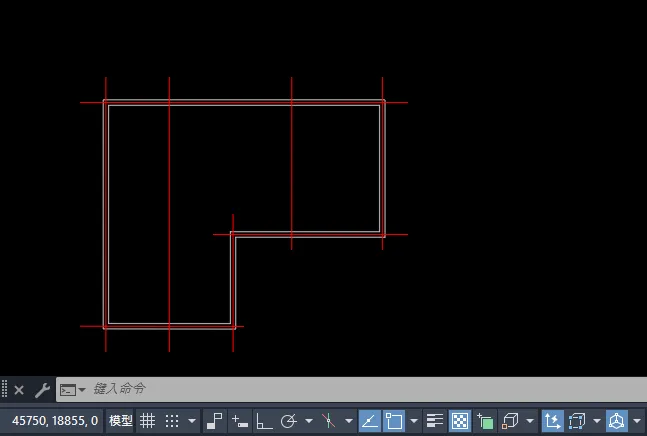
Task: Click the infer constraints icon
Action: pyautogui.click(x=215, y=421)
